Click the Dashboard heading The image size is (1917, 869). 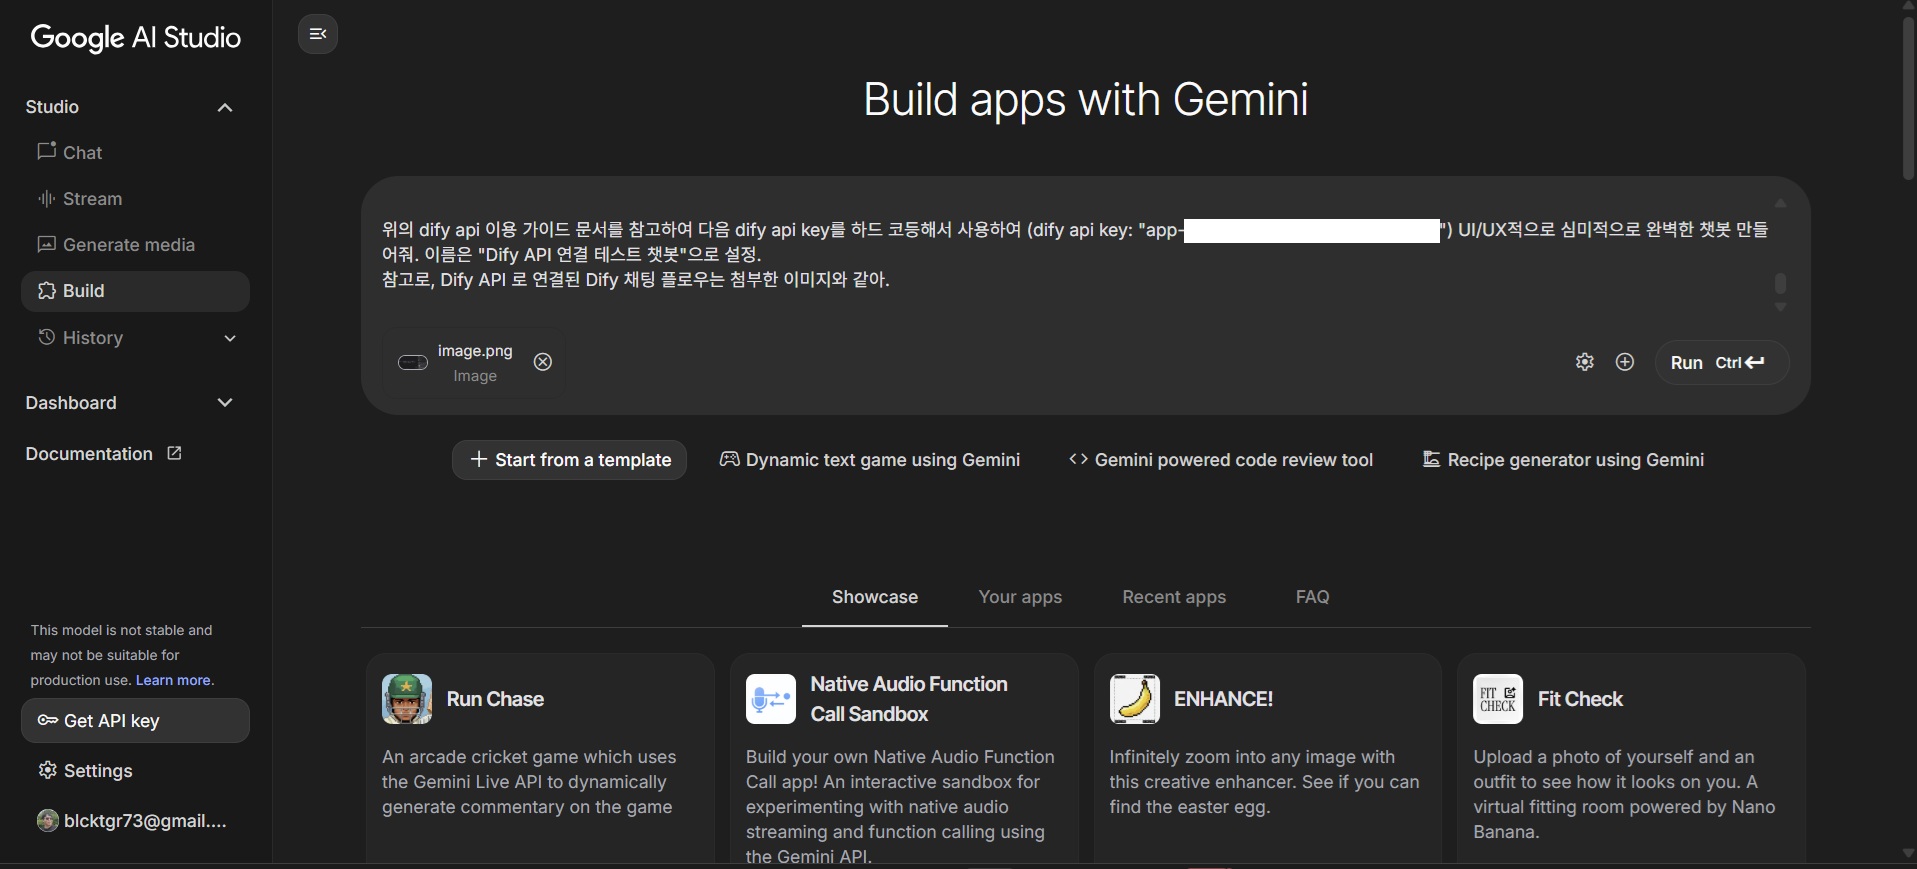coord(71,403)
